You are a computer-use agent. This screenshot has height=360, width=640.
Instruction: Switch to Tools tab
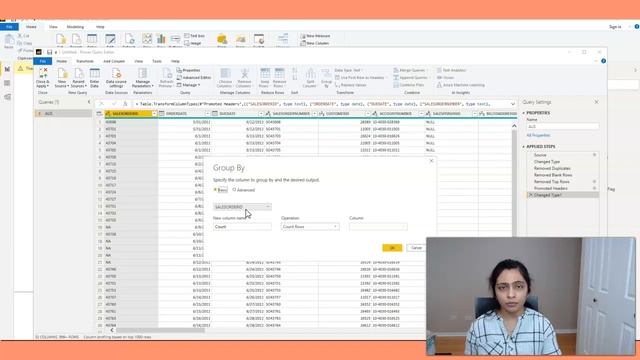click(x=157, y=61)
